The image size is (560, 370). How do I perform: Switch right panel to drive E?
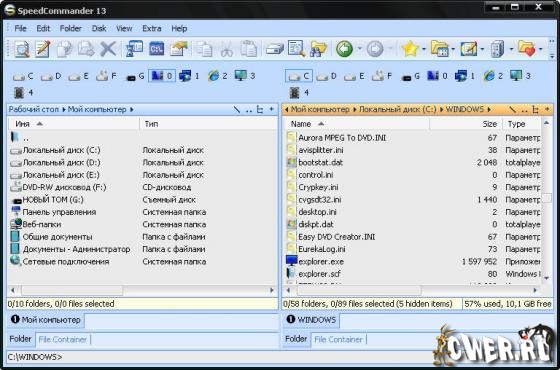point(355,76)
